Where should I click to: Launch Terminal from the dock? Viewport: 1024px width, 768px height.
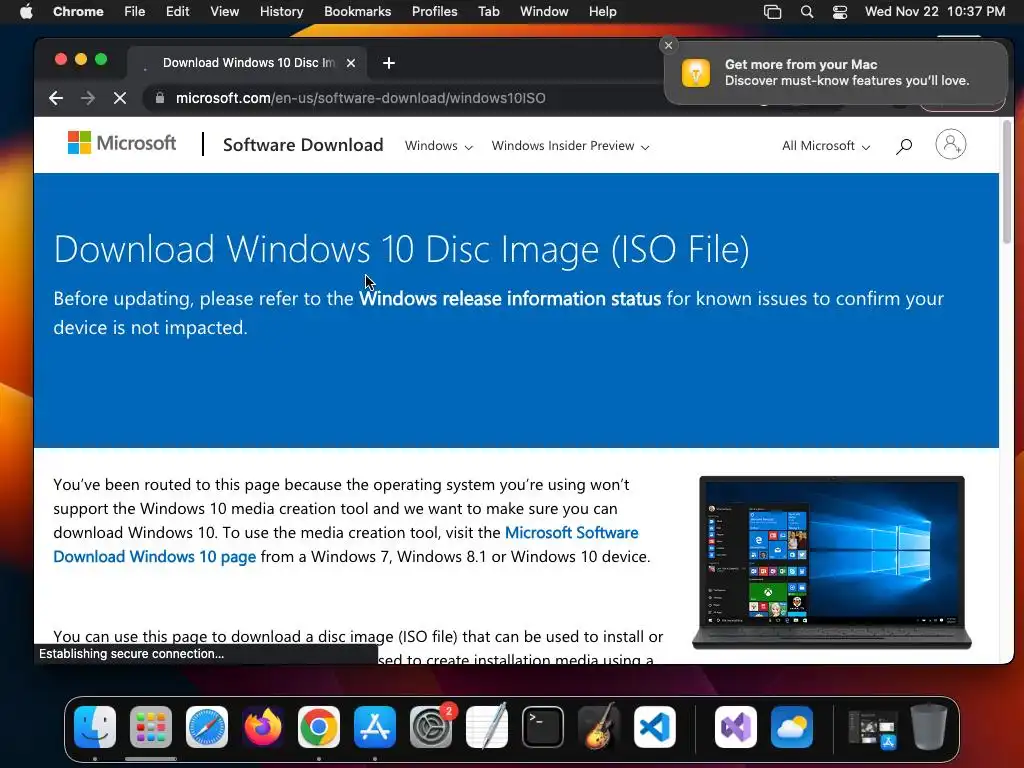point(543,726)
